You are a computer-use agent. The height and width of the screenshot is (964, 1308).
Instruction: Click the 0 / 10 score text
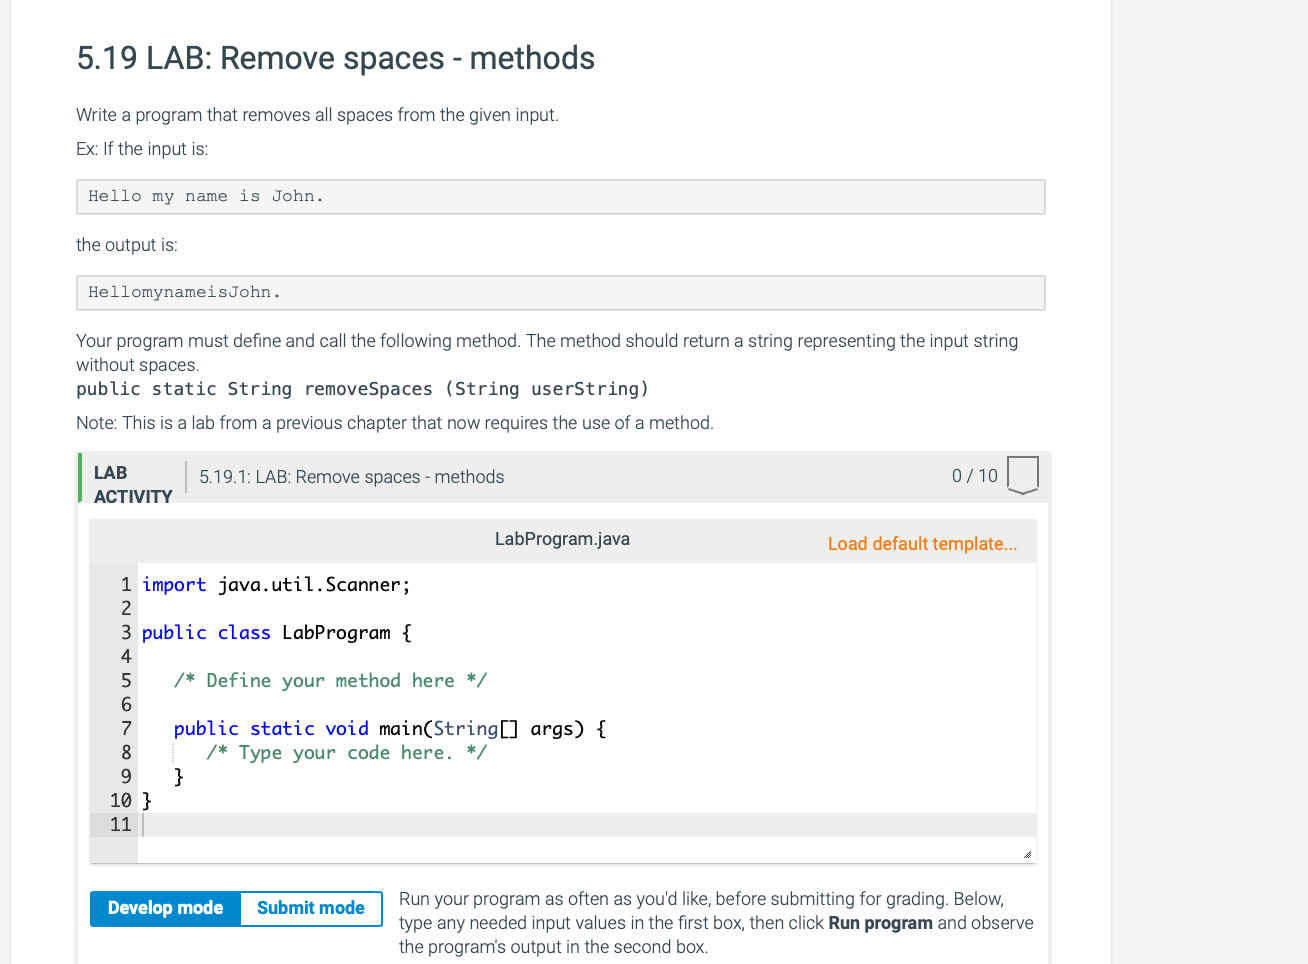pos(975,476)
